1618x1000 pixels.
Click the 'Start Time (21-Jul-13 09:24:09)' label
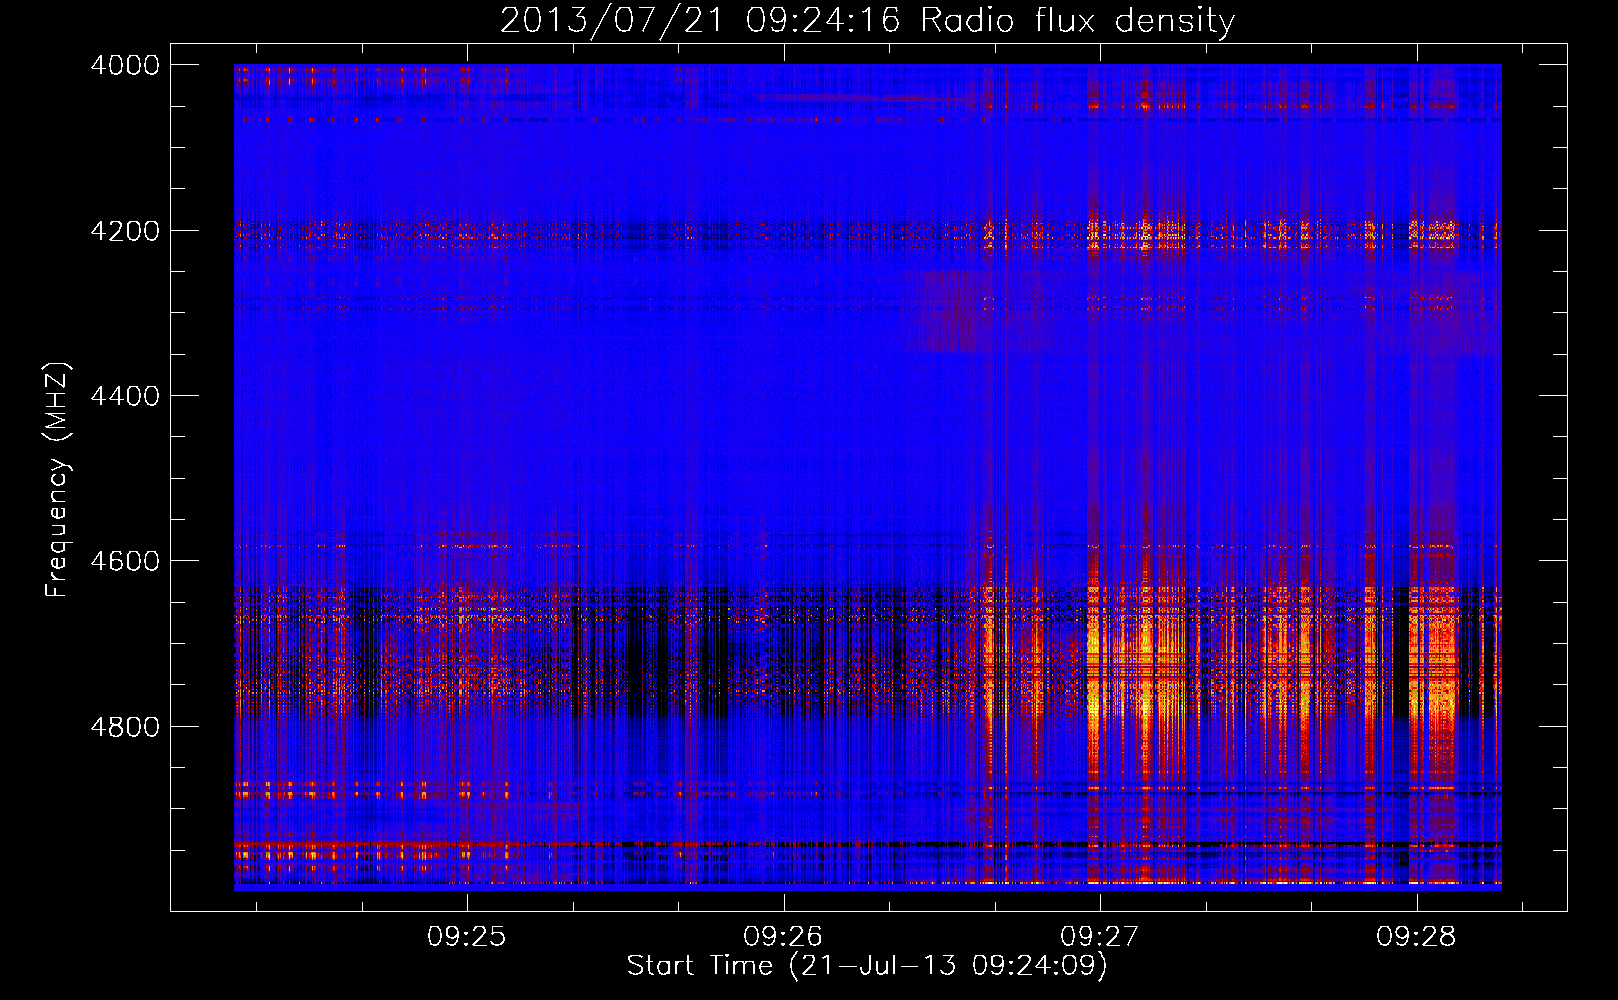[x=867, y=966]
